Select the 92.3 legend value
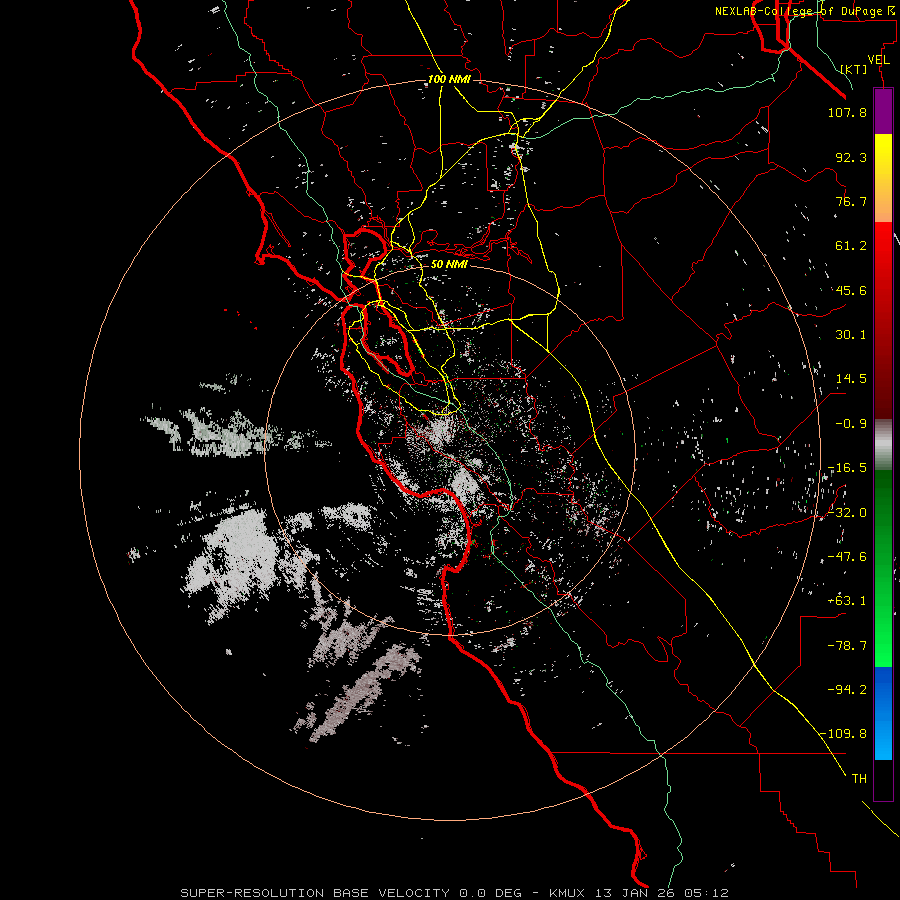Image resolution: width=900 pixels, height=900 pixels. click(x=851, y=157)
